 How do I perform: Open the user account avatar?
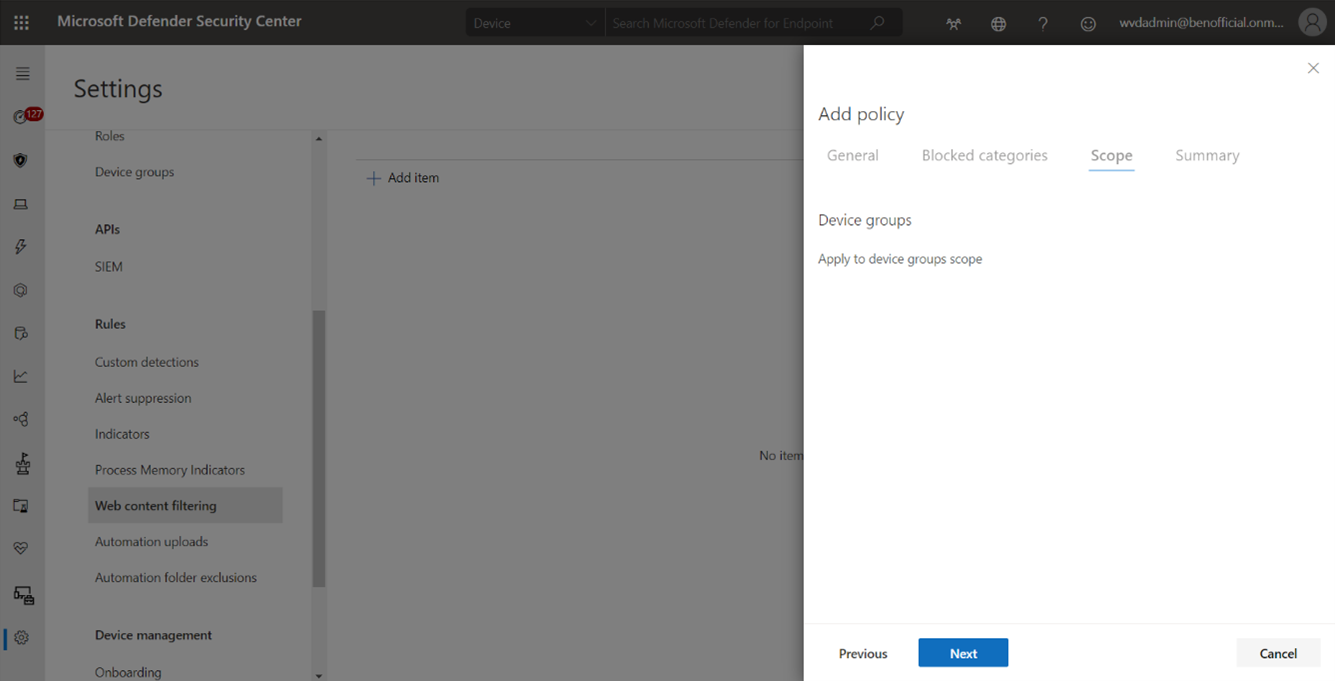pos(1311,22)
